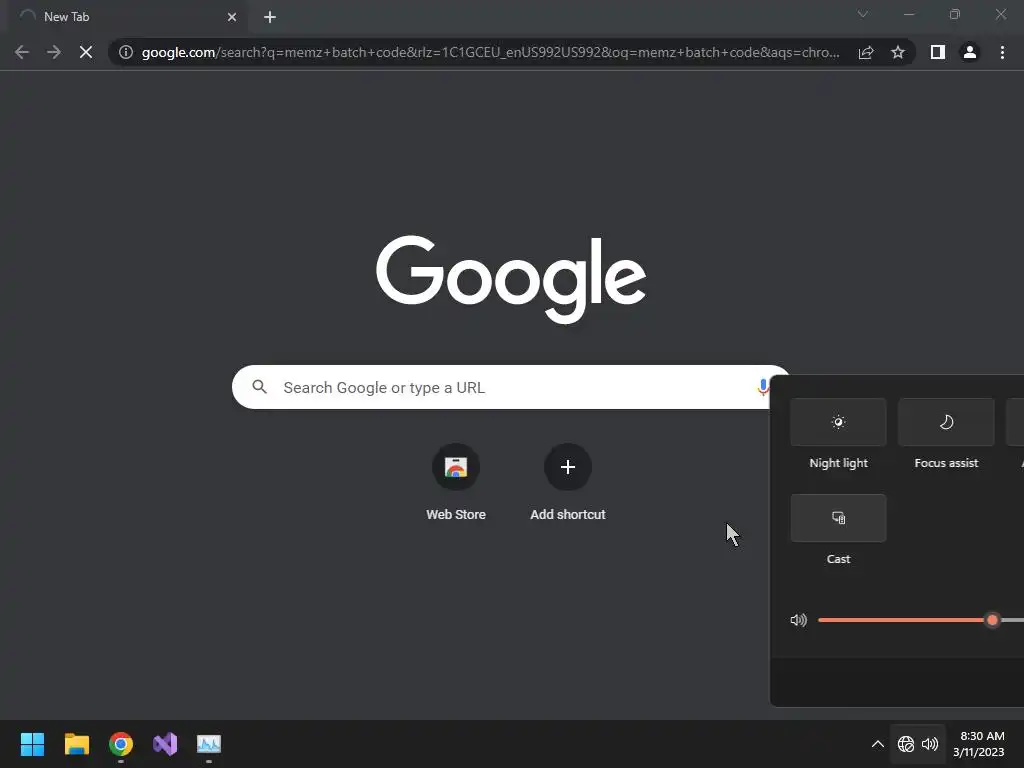1024x768 pixels.
Task: Close the New Tab tab
Action: pos(232,17)
